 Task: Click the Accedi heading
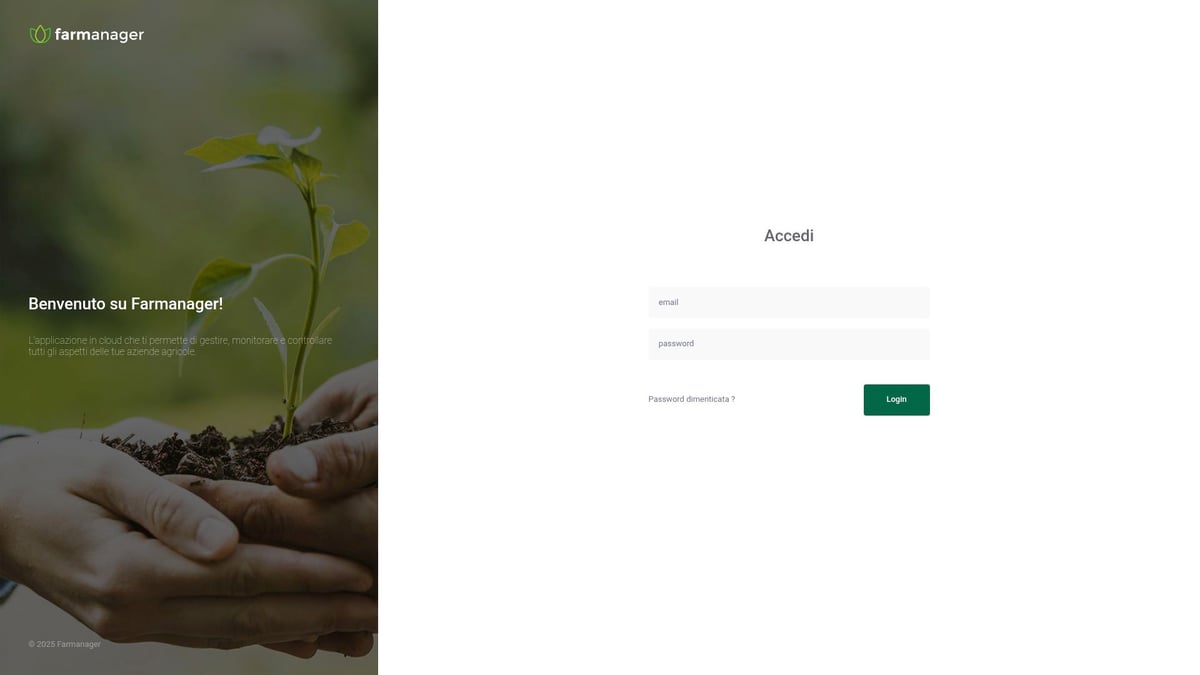(789, 236)
